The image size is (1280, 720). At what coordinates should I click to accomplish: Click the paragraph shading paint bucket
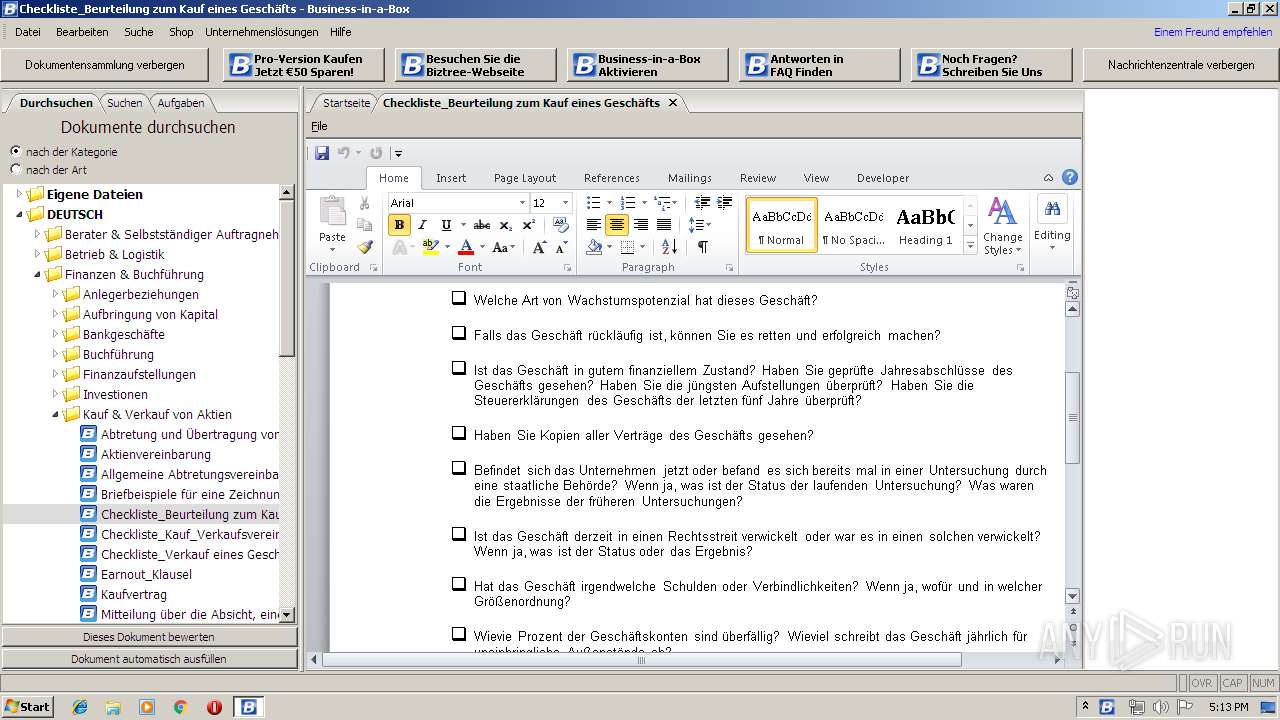(594, 247)
